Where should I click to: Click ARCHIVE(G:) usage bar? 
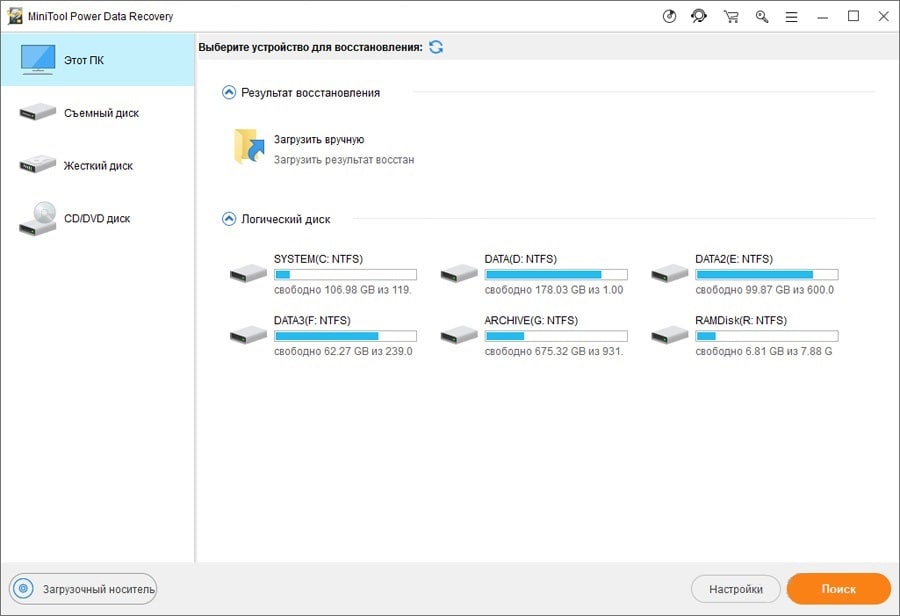pyautogui.click(x=556, y=336)
